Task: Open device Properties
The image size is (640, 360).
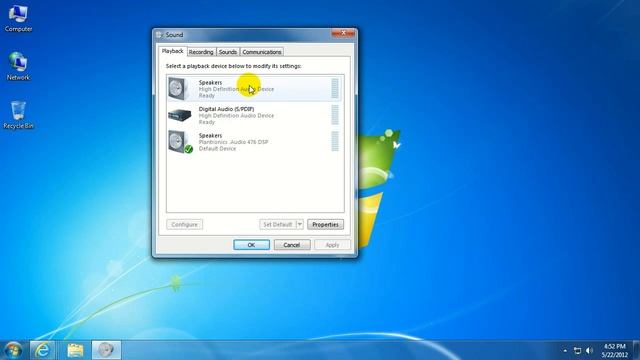Action: point(325,224)
